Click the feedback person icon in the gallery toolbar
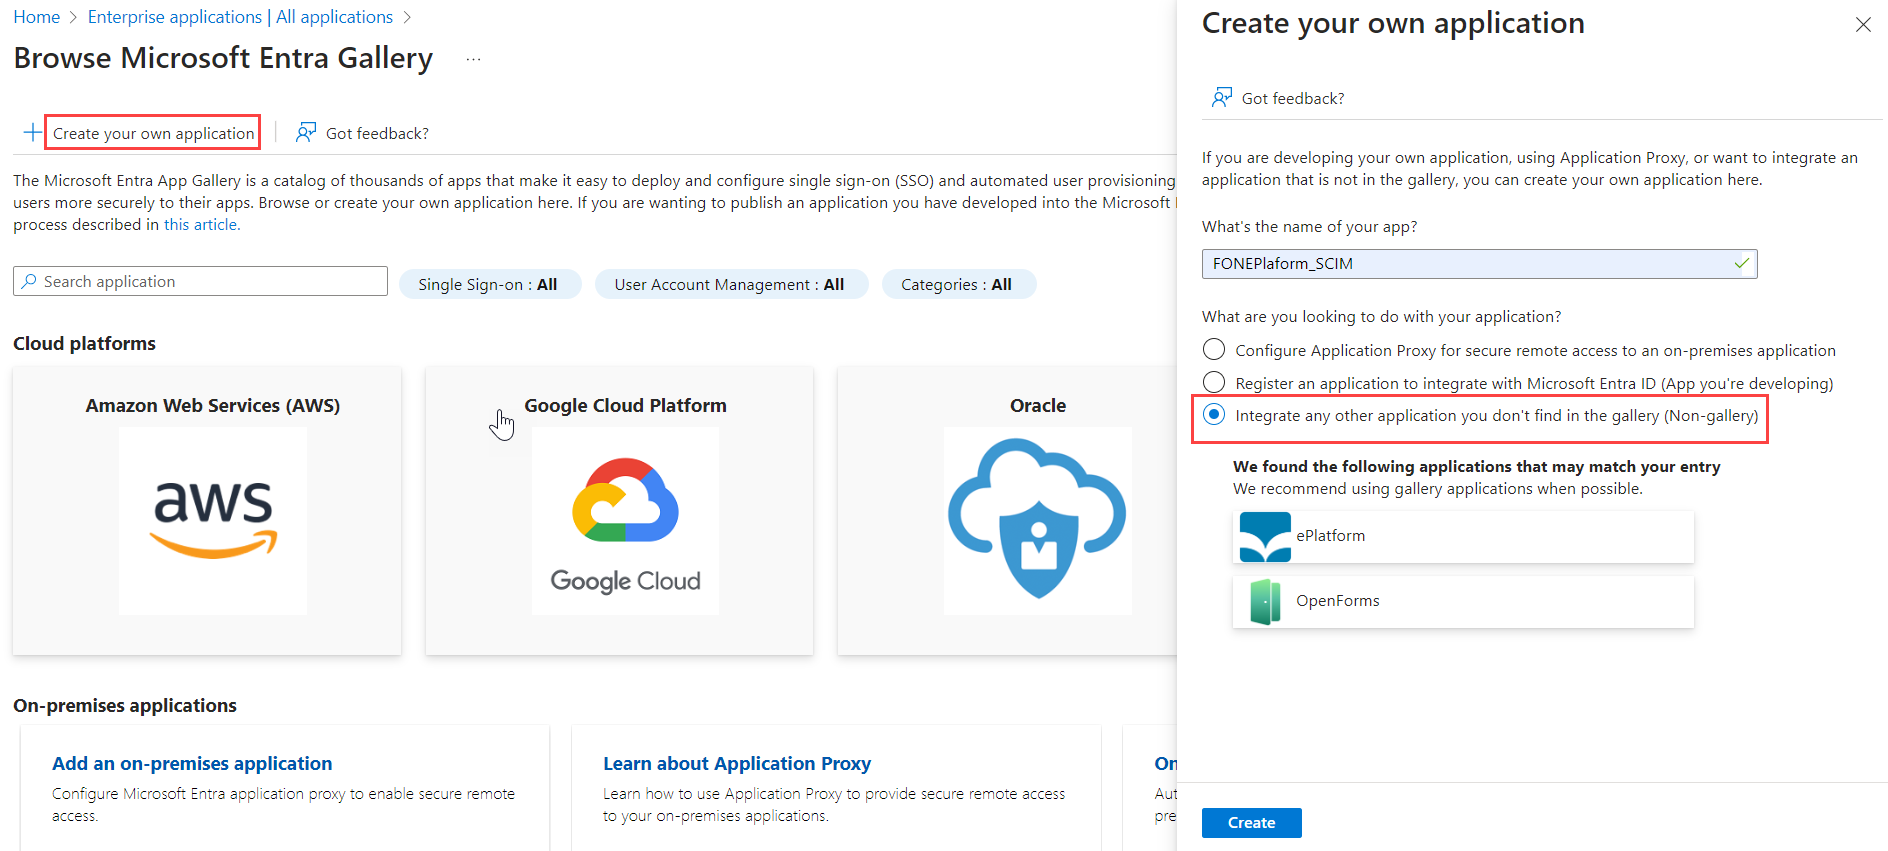The image size is (1888, 851). click(x=306, y=132)
